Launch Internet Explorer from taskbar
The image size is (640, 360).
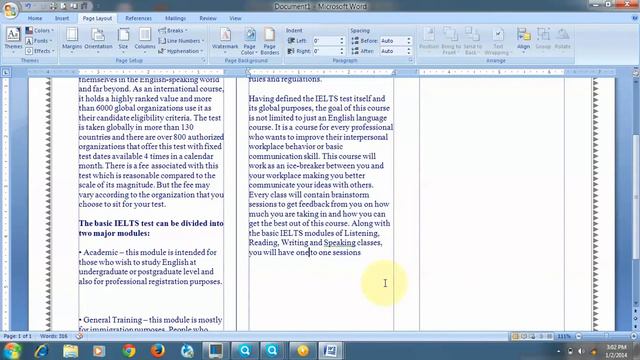click(x=41, y=351)
